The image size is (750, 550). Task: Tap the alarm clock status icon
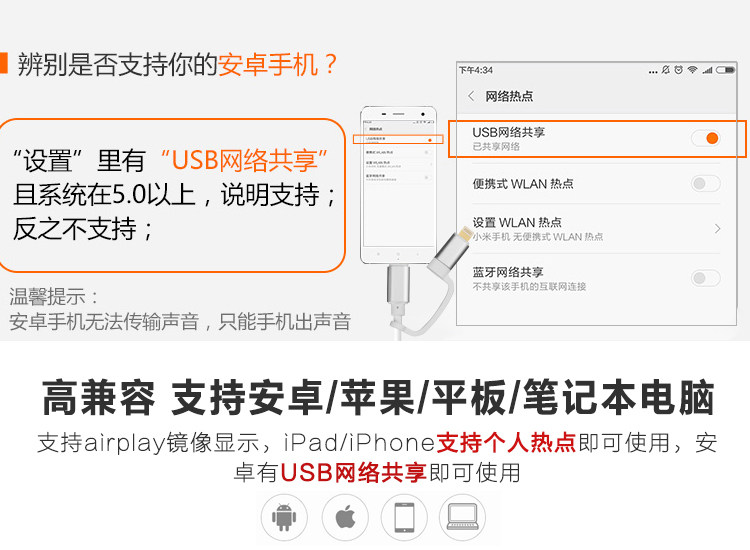[678, 70]
